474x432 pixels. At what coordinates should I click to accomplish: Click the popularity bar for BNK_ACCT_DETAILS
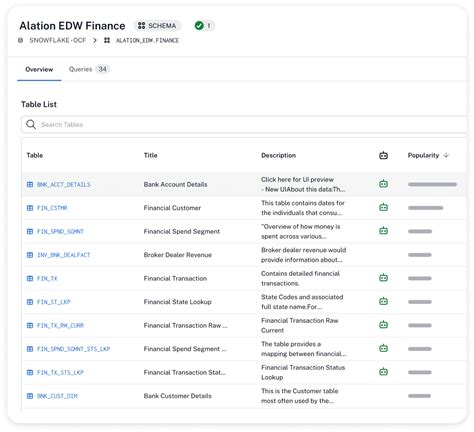[x=432, y=184]
